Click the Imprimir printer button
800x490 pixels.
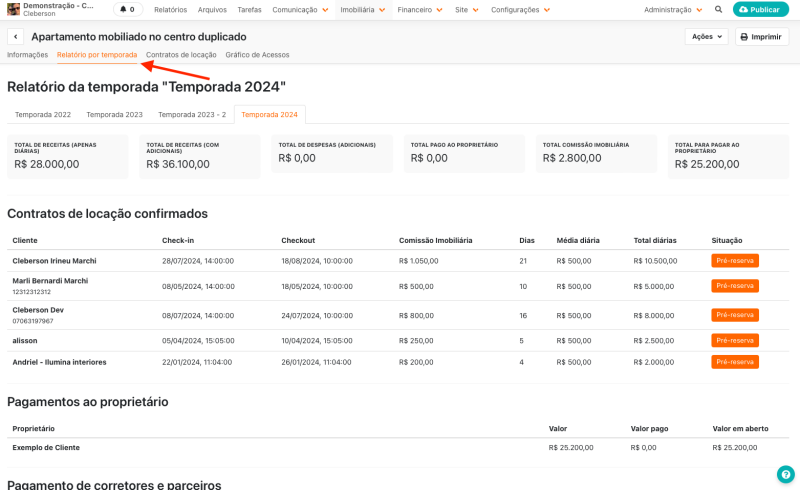(761, 37)
